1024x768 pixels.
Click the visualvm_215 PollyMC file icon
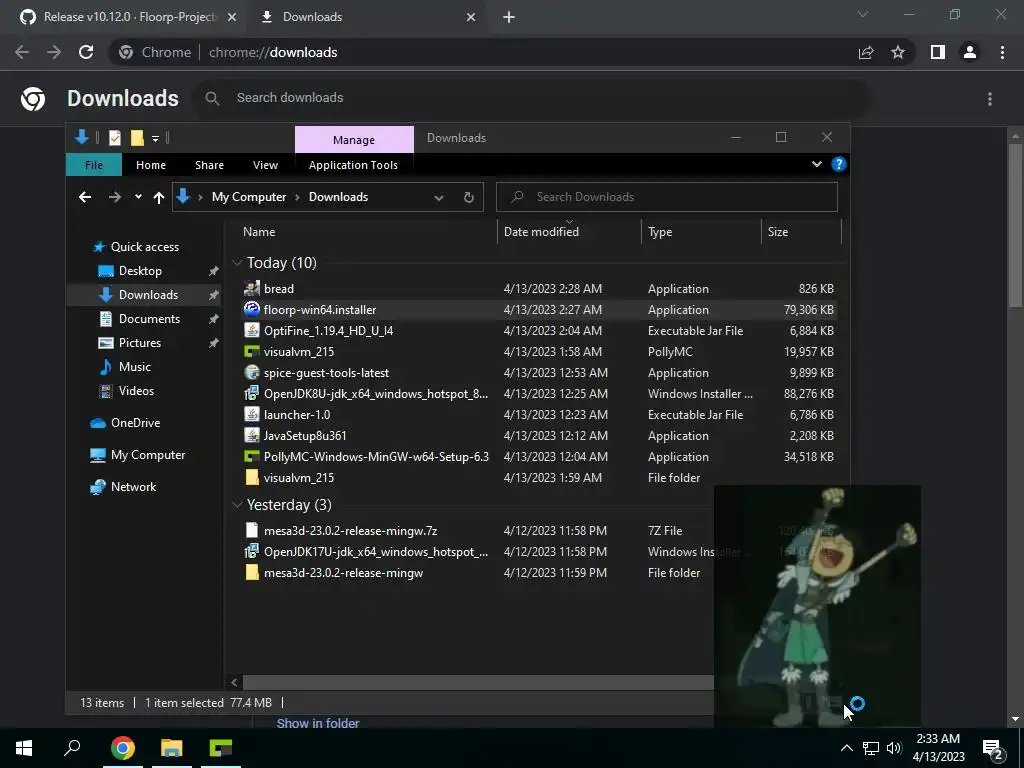251,351
